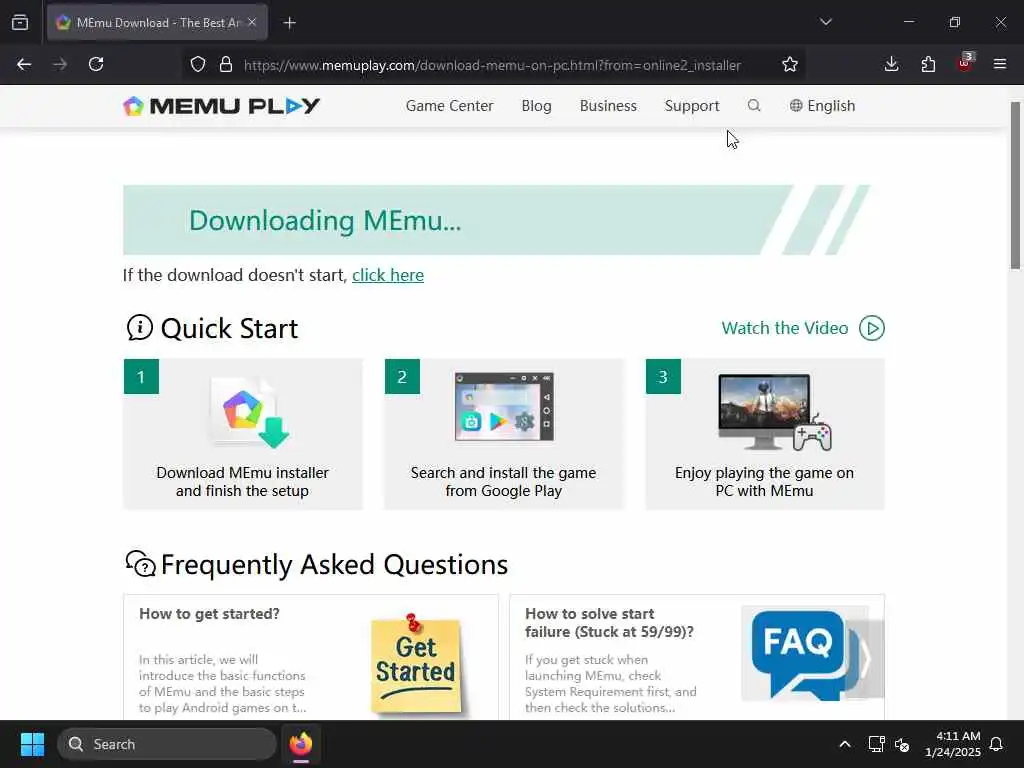This screenshot has width=1024, height=768.
Task: Bookmark this page with the star icon
Action: pyautogui.click(x=790, y=64)
